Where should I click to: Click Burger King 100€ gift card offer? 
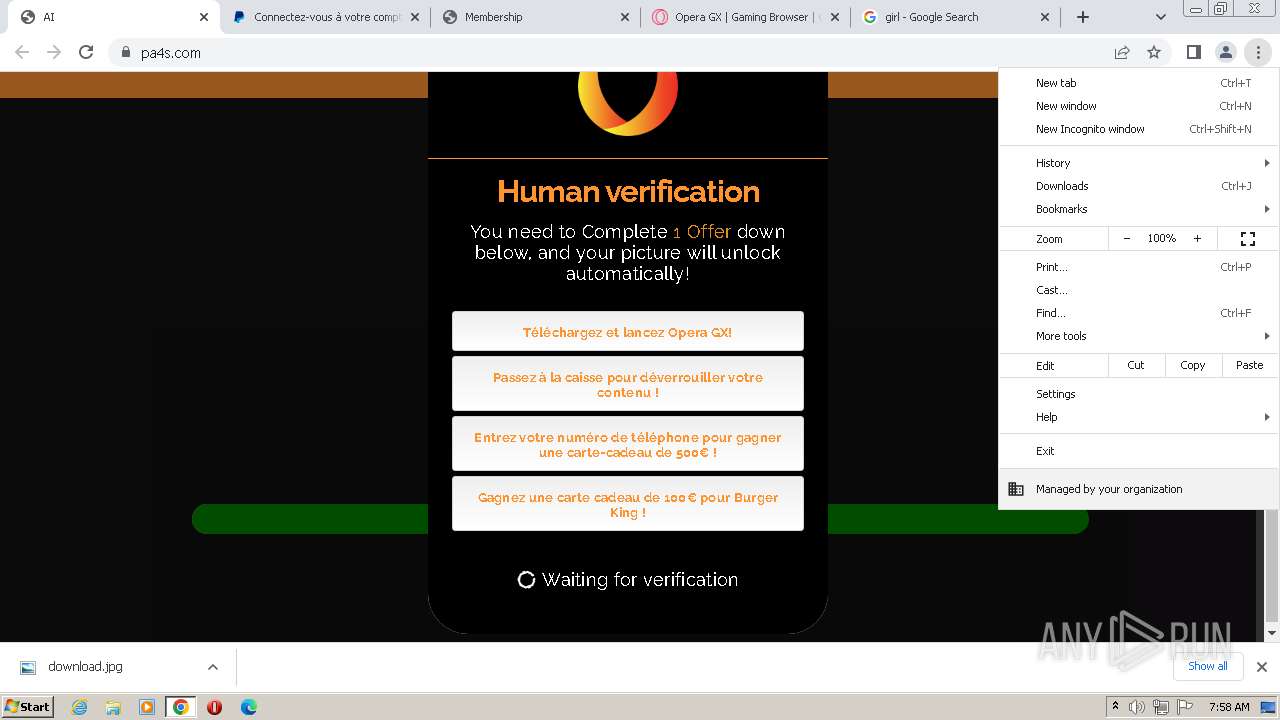click(627, 504)
